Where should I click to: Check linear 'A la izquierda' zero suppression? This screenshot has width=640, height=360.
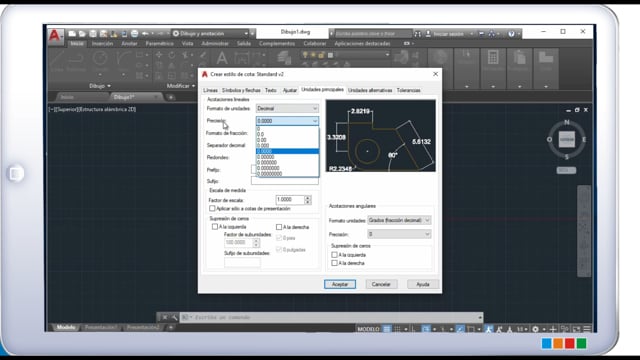[215, 227]
